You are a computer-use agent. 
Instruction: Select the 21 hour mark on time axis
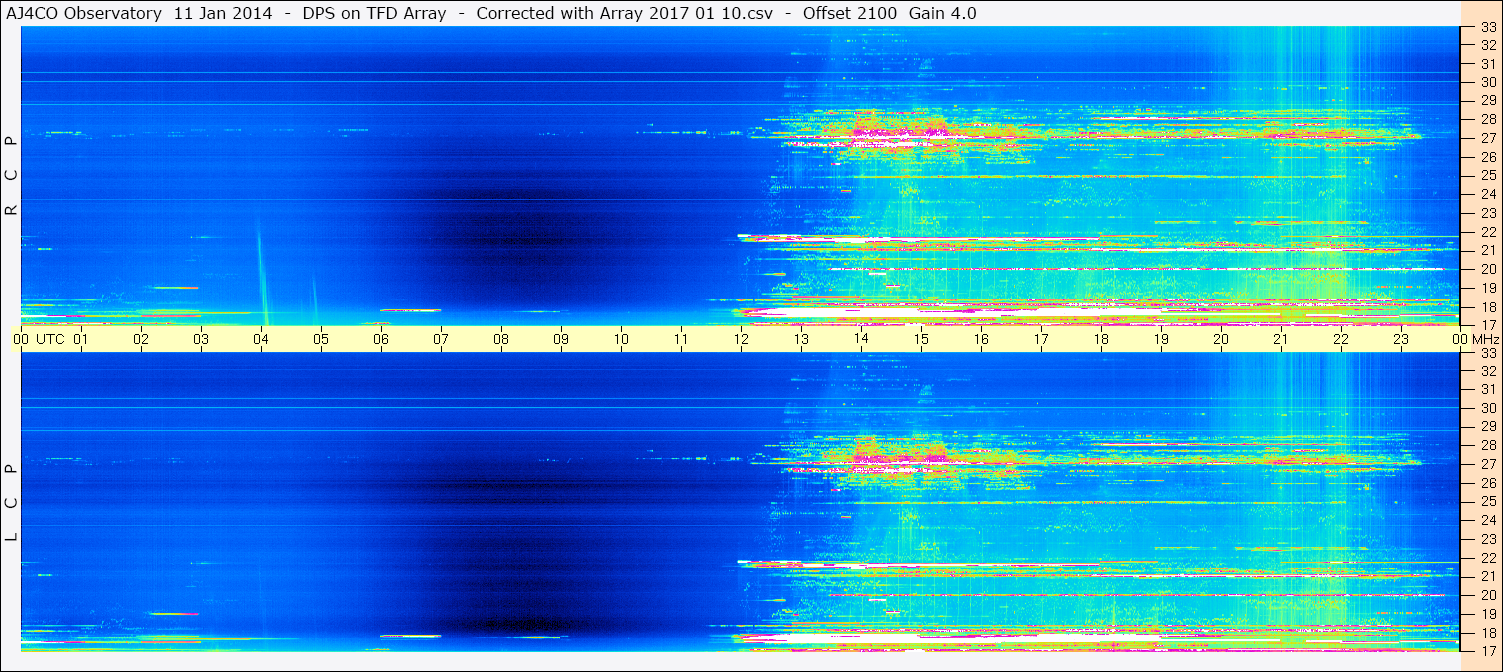[x=1281, y=339]
